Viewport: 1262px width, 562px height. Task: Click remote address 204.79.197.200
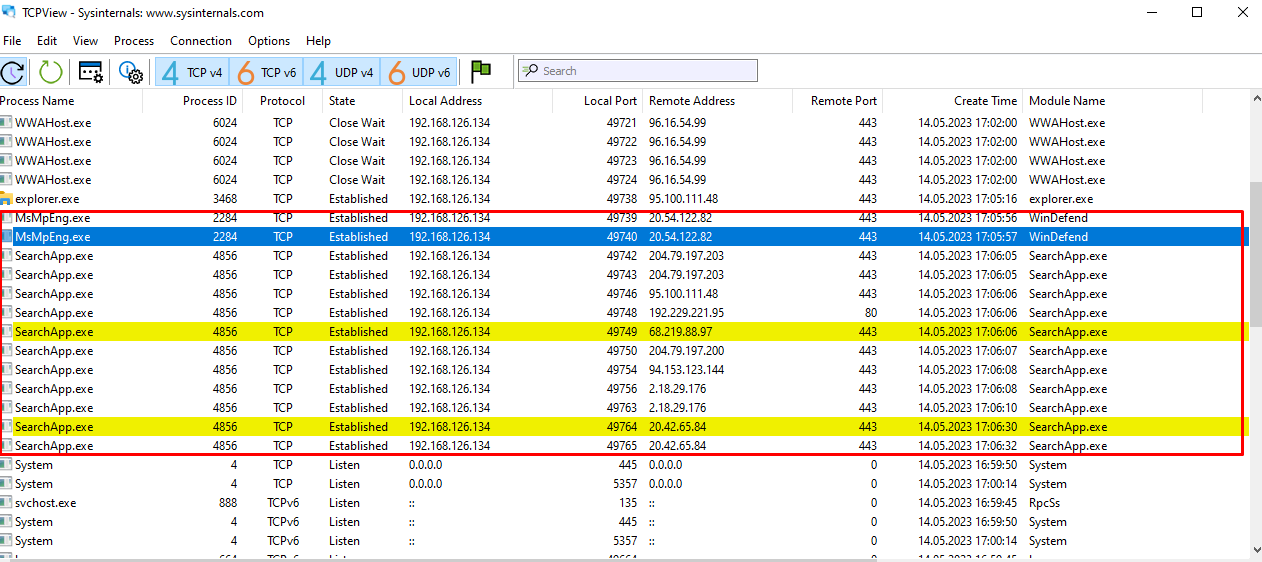click(686, 351)
